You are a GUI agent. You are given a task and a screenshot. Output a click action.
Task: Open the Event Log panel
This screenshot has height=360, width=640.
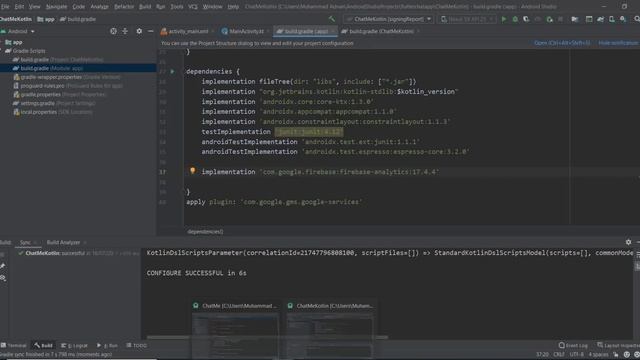coord(573,345)
